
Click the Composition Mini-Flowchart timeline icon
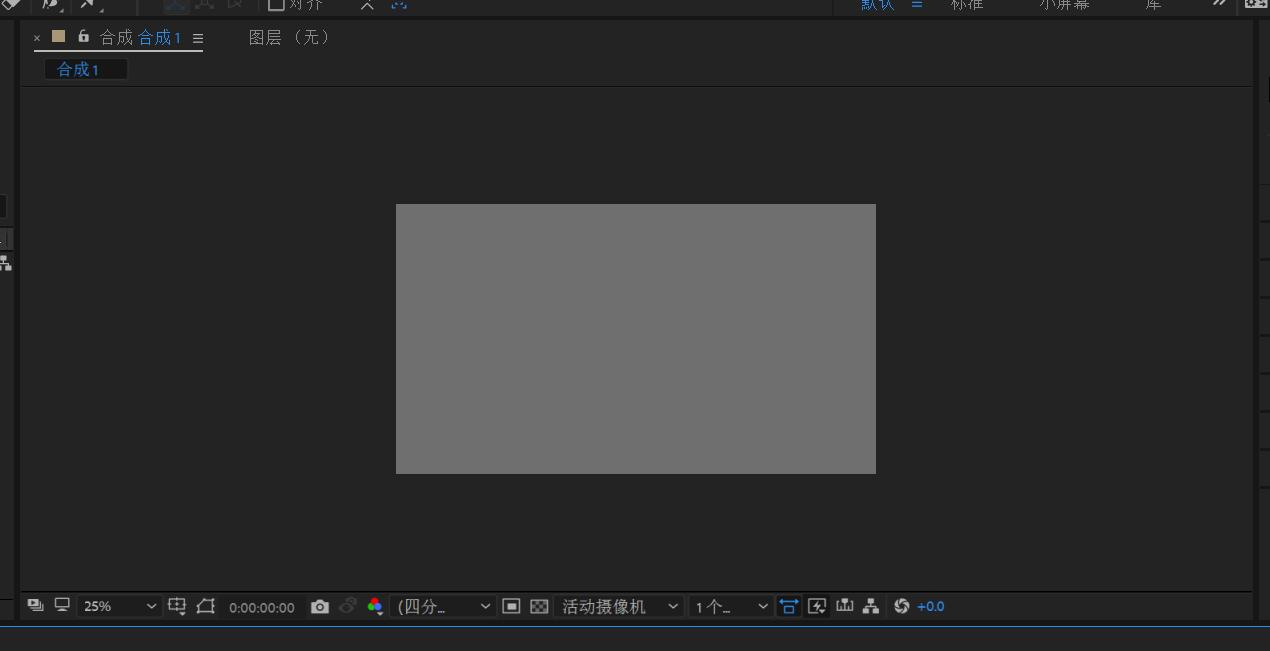click(843, 606)
